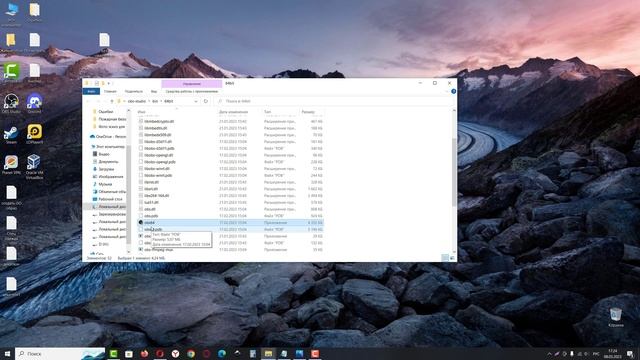The width and height of the screenshot is (640, 360).
Task: Open Discord desktop shortcut
Action: coord(34,103)
